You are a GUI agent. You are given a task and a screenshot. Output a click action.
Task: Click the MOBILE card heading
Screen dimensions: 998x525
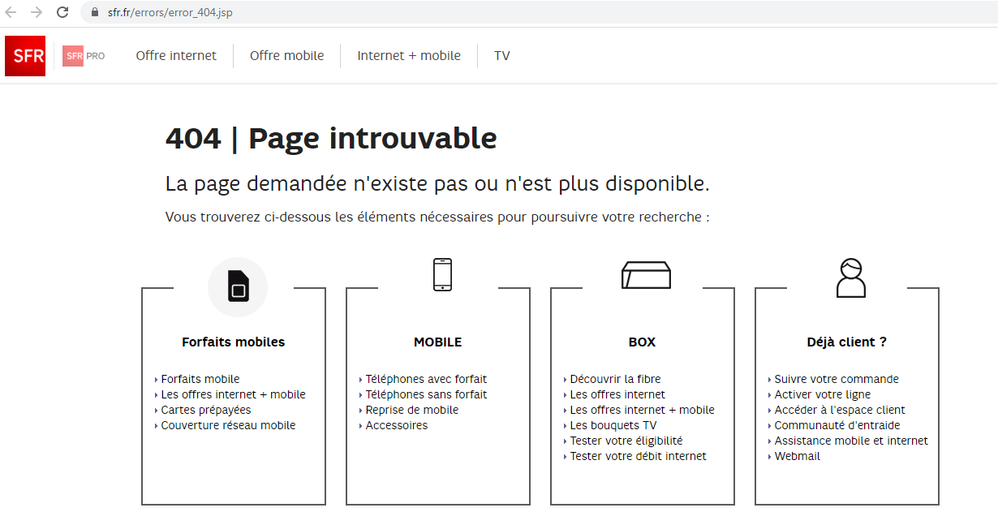[438, 342]
